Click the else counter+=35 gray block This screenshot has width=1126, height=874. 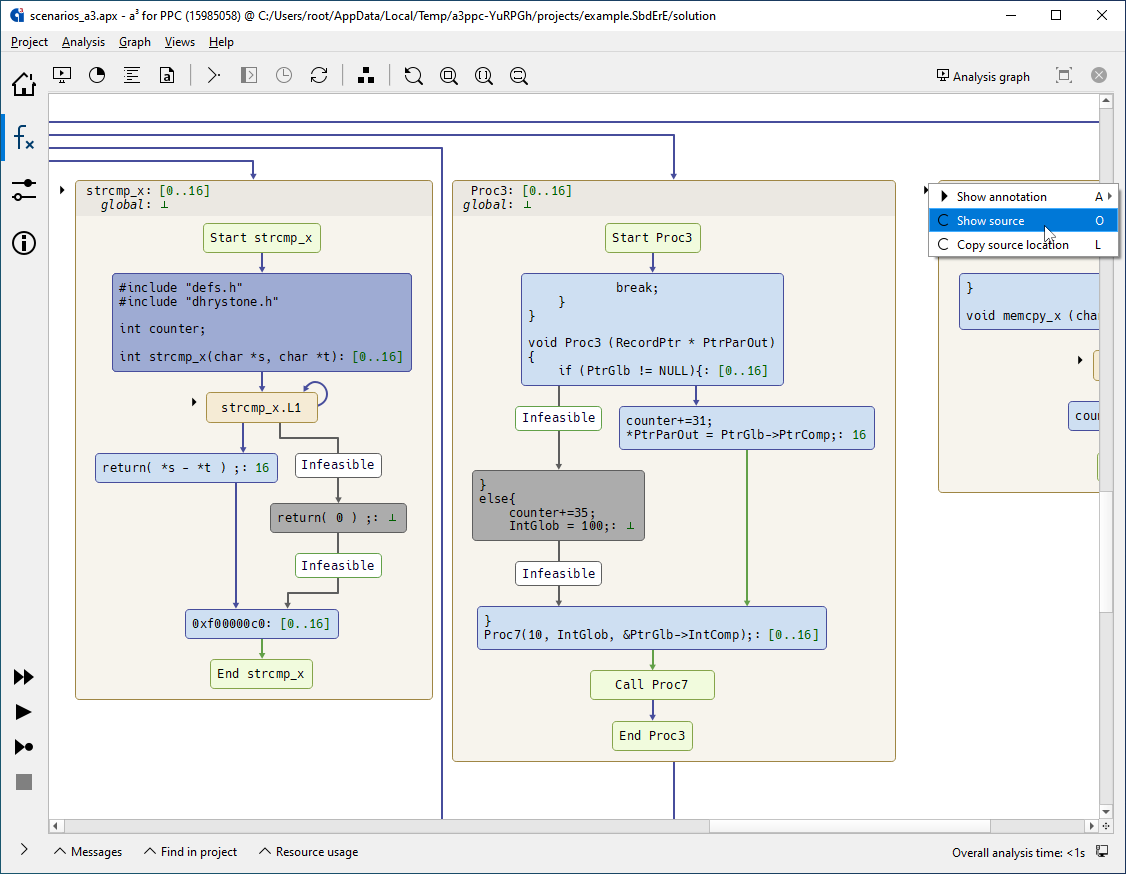click(558, 506)
